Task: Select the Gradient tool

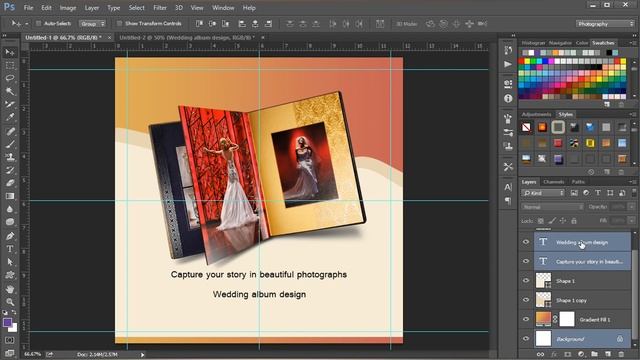Action: [10, 196]
